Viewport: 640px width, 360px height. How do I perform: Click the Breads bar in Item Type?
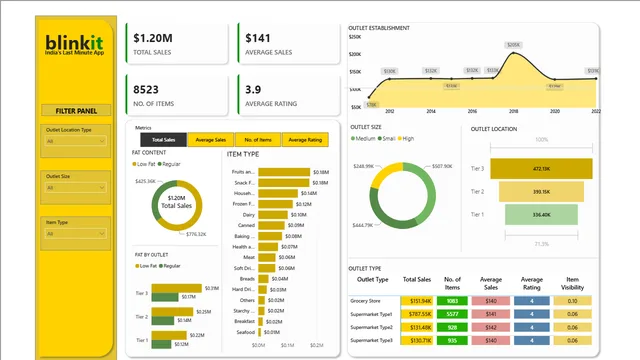click(x=263, y=279)
